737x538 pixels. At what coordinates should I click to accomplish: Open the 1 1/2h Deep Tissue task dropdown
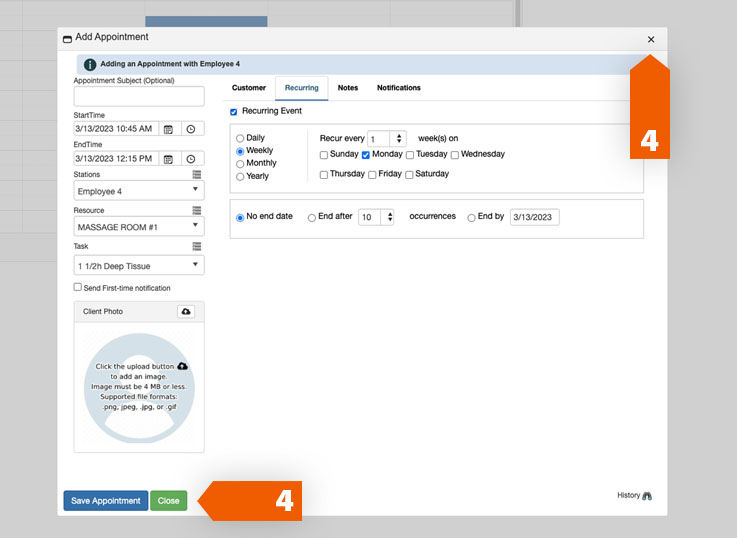(139, 265)
